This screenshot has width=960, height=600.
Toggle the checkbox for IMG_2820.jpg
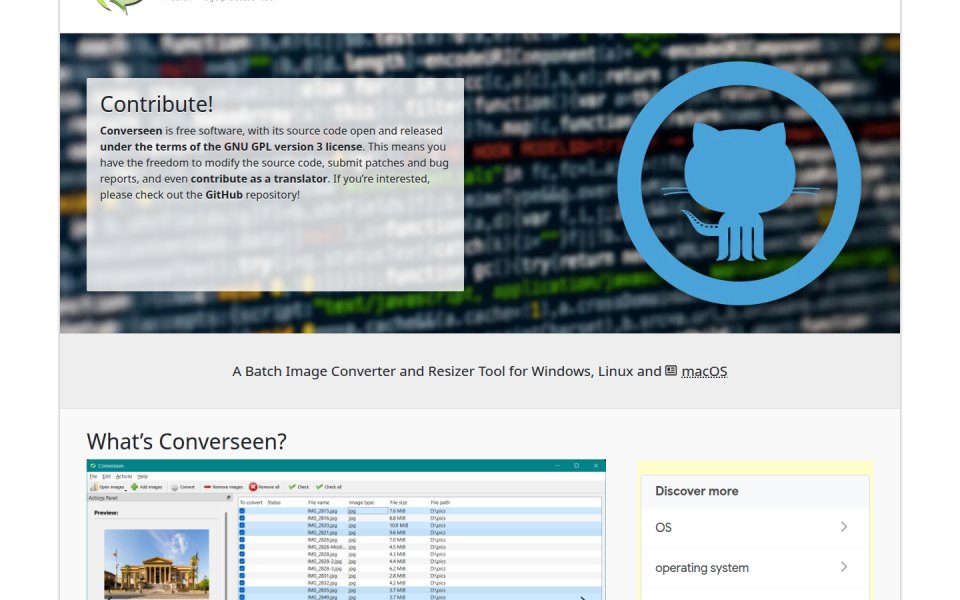[242, 525]
